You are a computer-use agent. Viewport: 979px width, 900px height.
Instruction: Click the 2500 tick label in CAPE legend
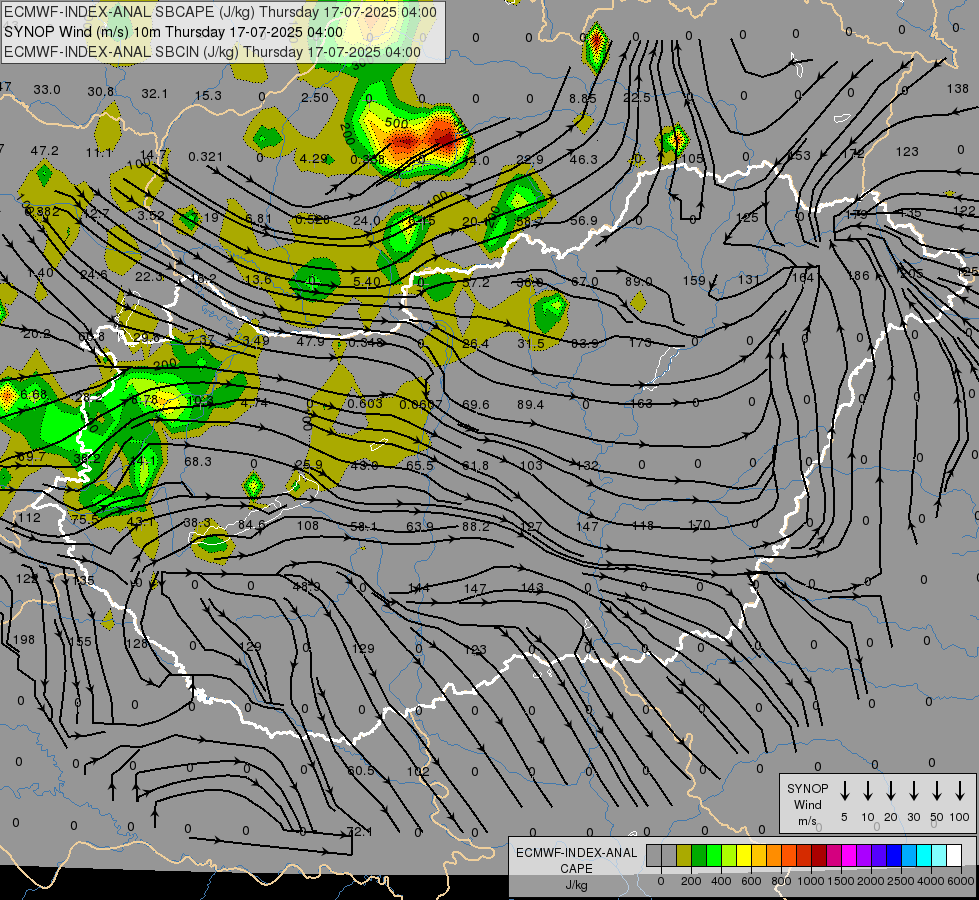click(901, 881)
